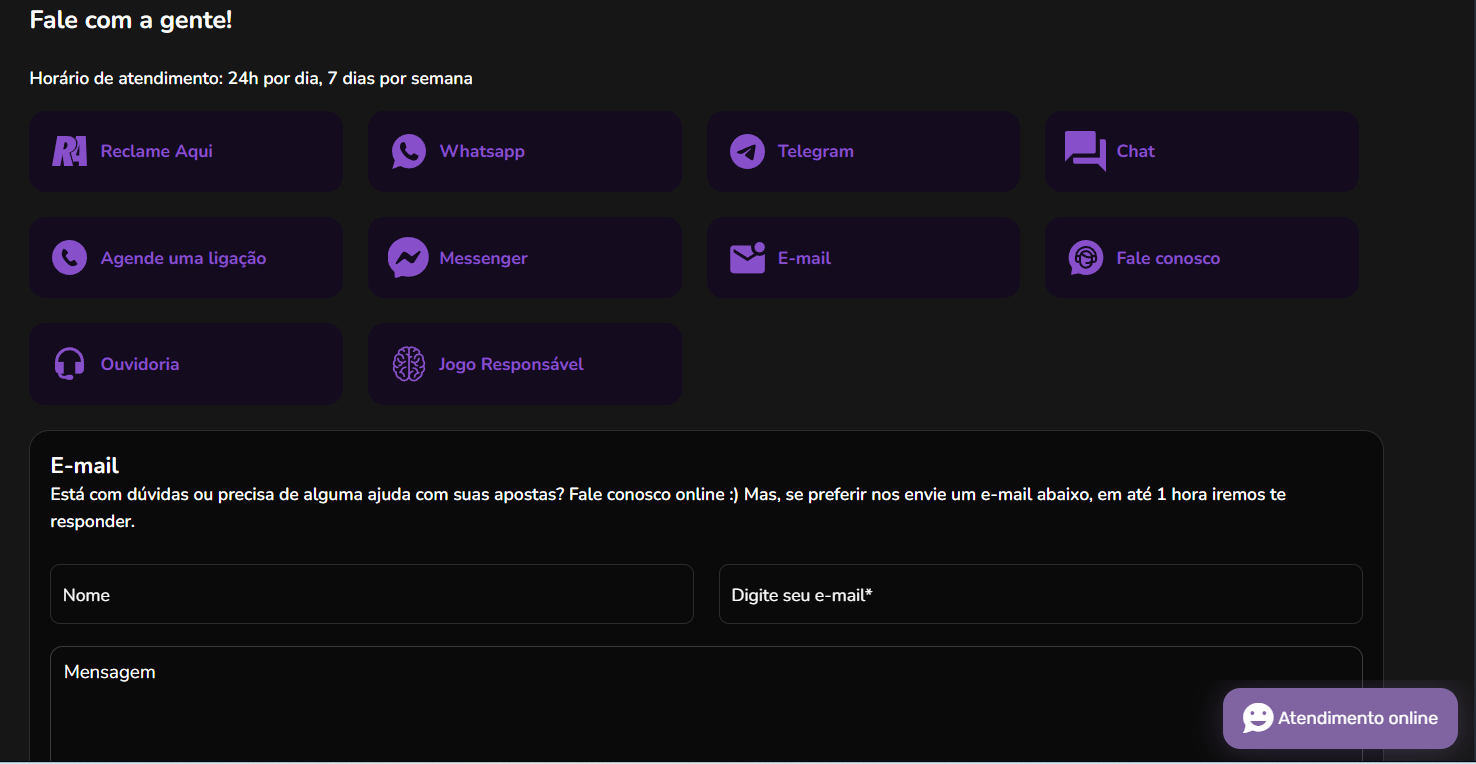This screenshot has width=1476, height=764.
Task: Select the Agende uma ligação option
Action: click(183, 258)
